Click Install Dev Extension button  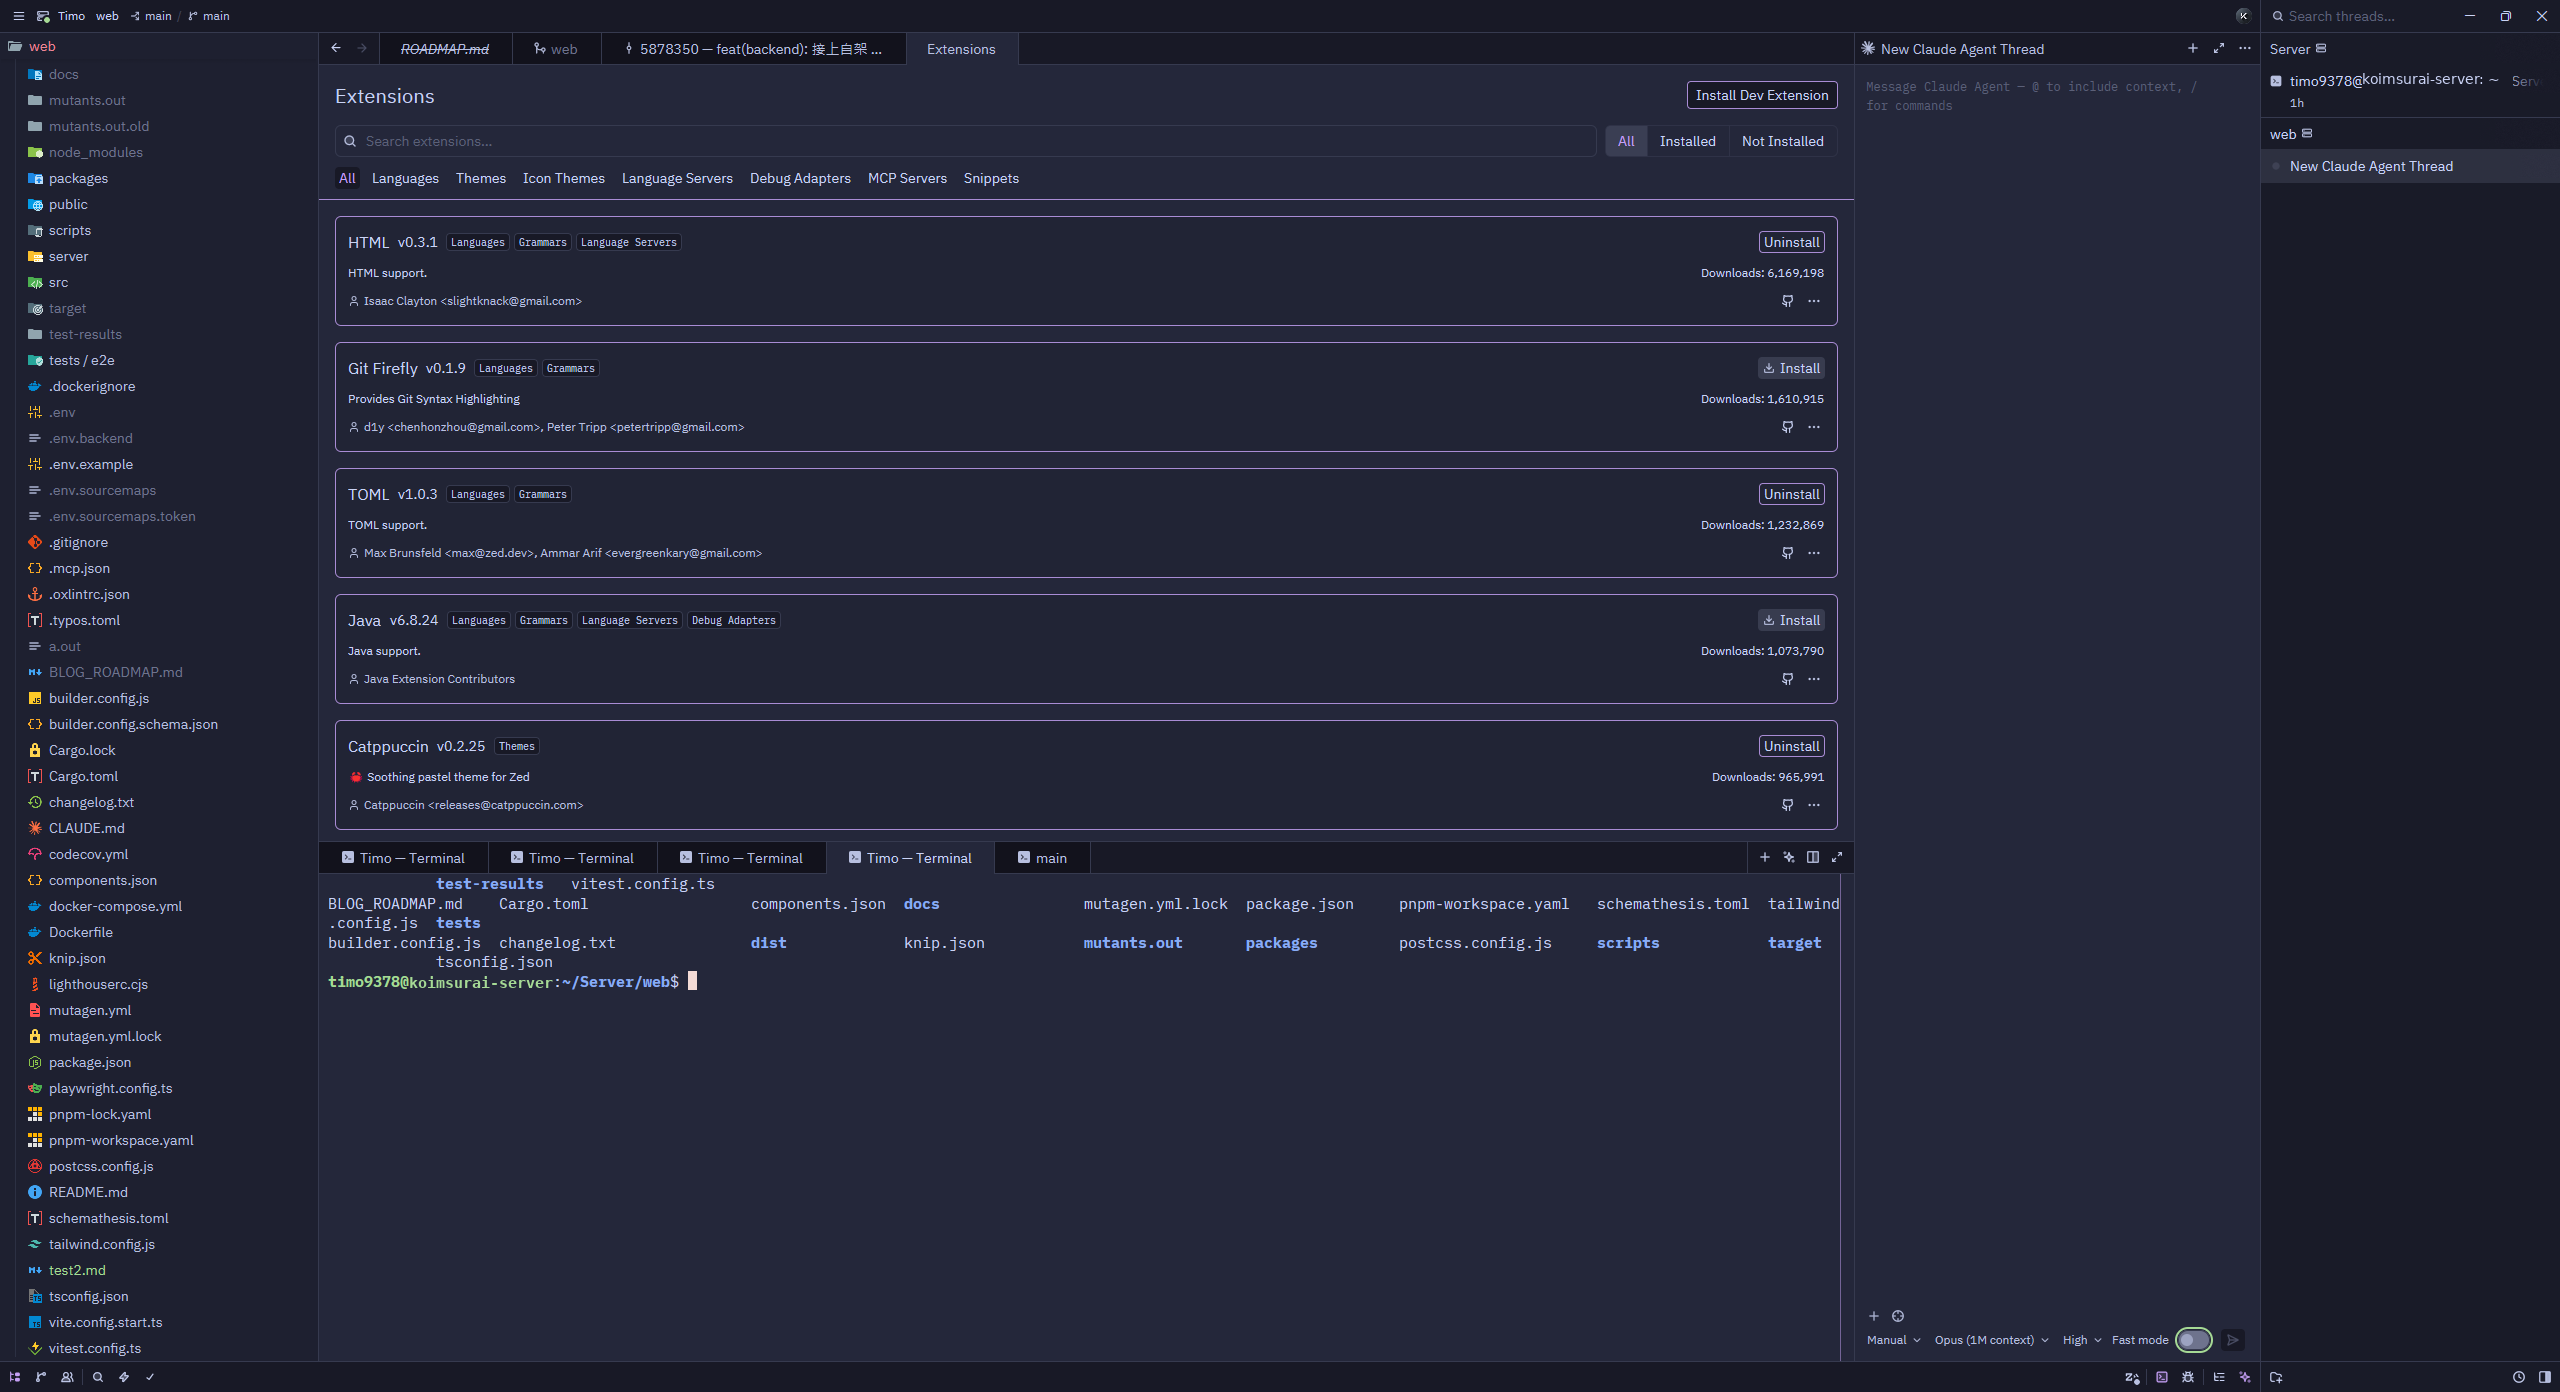tap(1761, 95)
